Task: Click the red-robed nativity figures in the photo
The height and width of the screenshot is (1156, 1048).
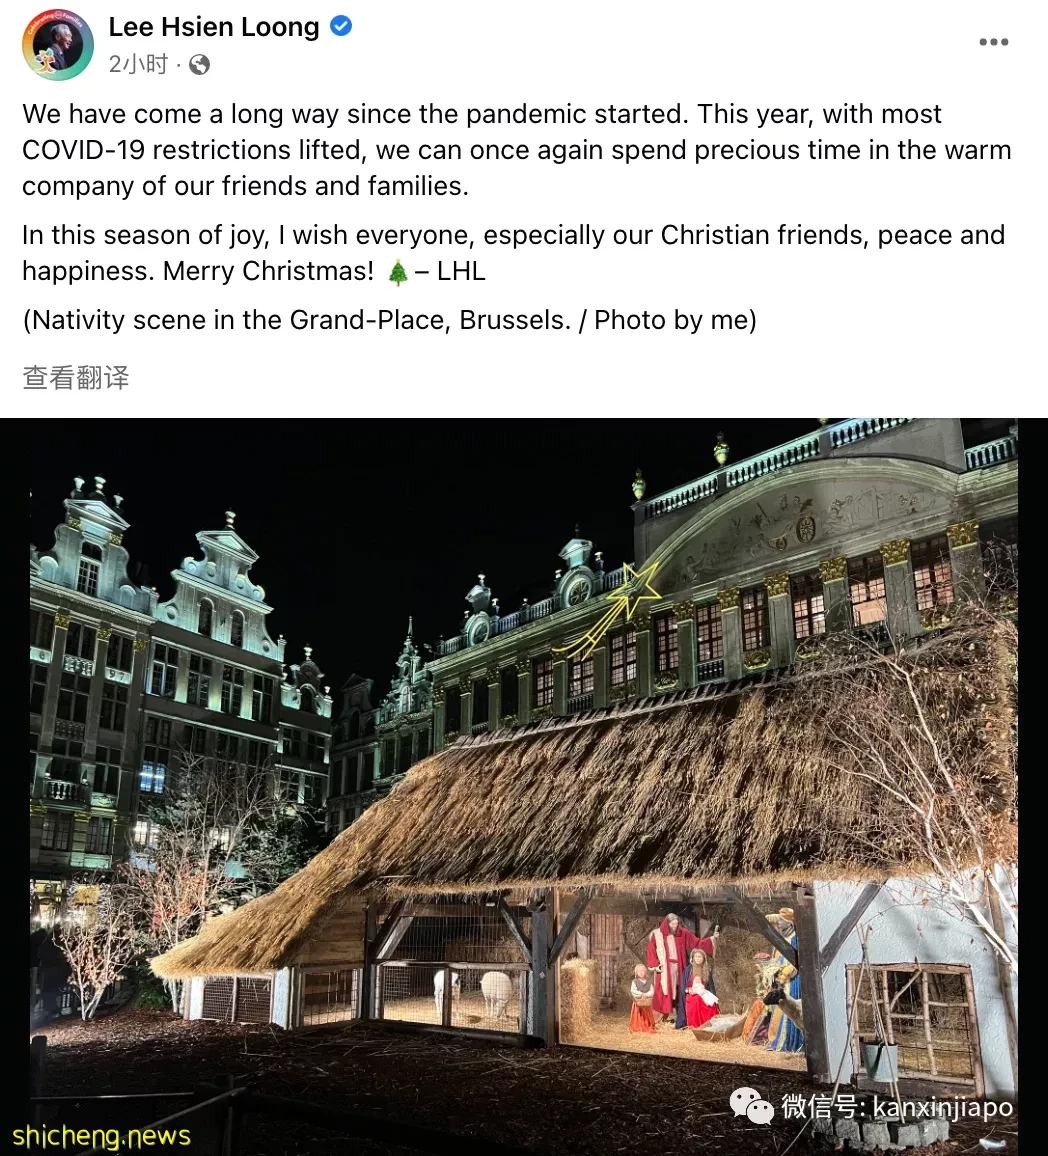Action: tap(674, 972)
